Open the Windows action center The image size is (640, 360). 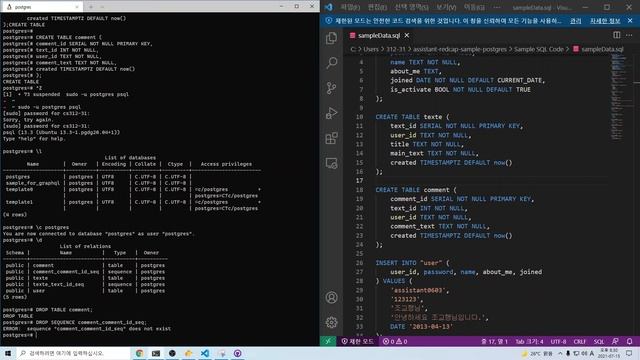pos(629,353)
